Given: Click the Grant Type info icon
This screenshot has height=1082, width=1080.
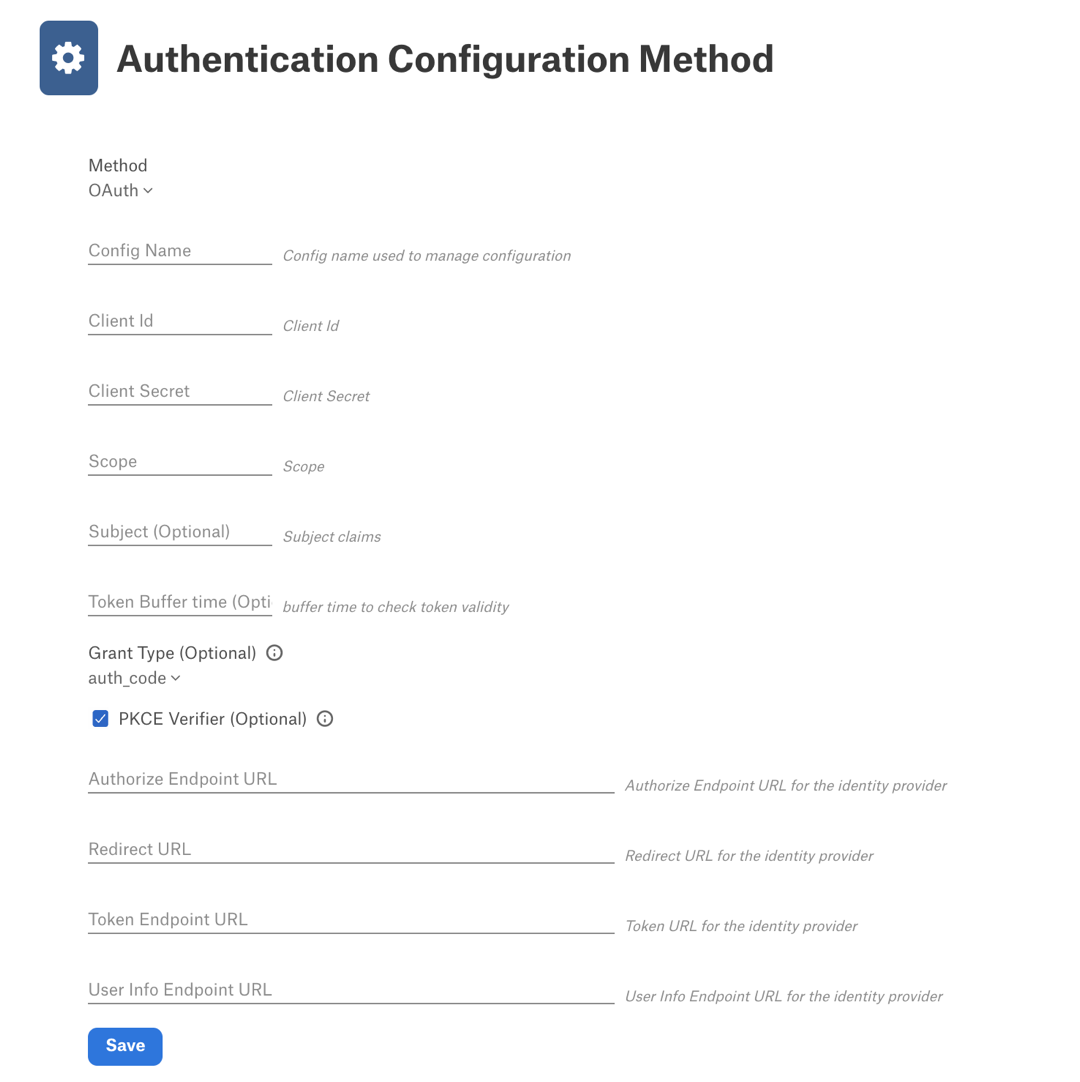Looking at the screenshot, I should pos(275,653).
